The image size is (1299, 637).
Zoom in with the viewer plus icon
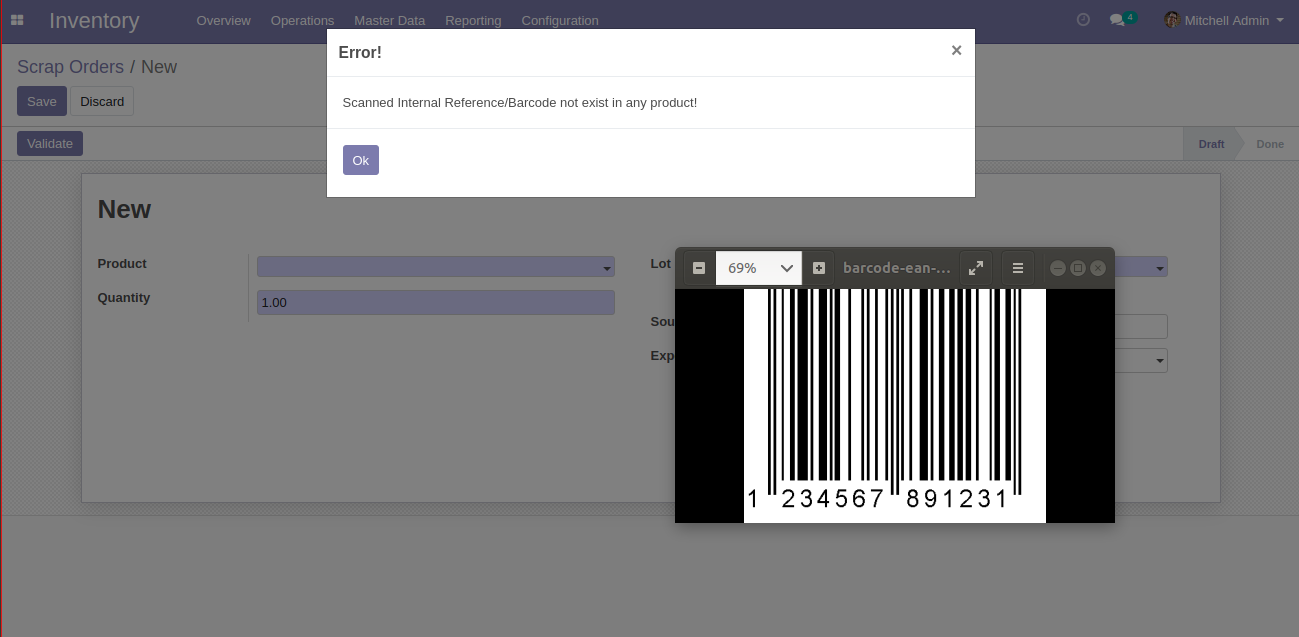(x=819, y=268)
